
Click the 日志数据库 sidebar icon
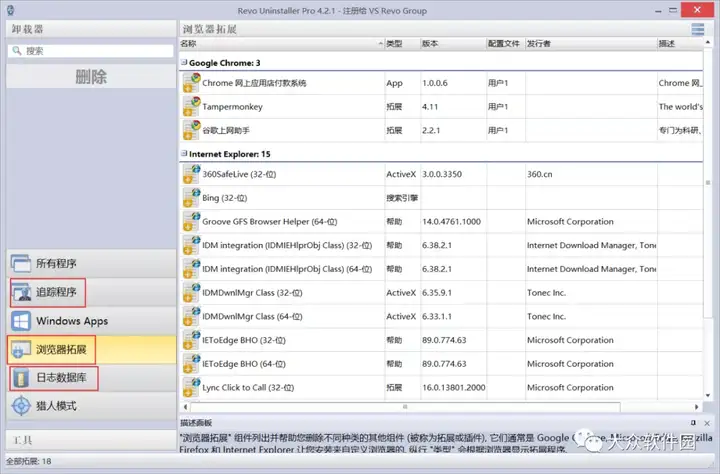click(21, 378)
